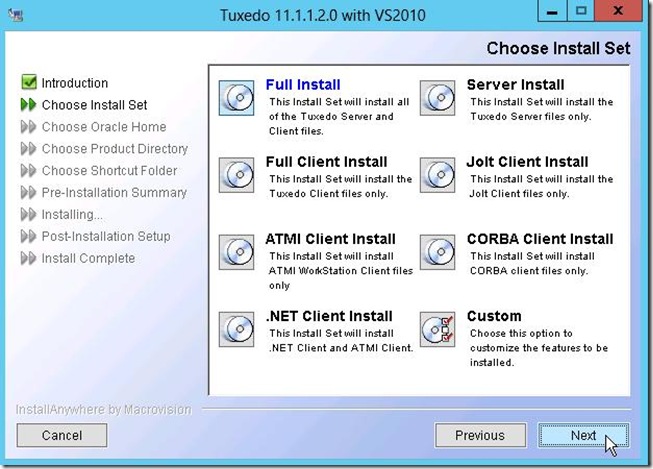Click the Pre-Installation Summary step label
This screenshot has width=653, height=469.
pos(114,192)
